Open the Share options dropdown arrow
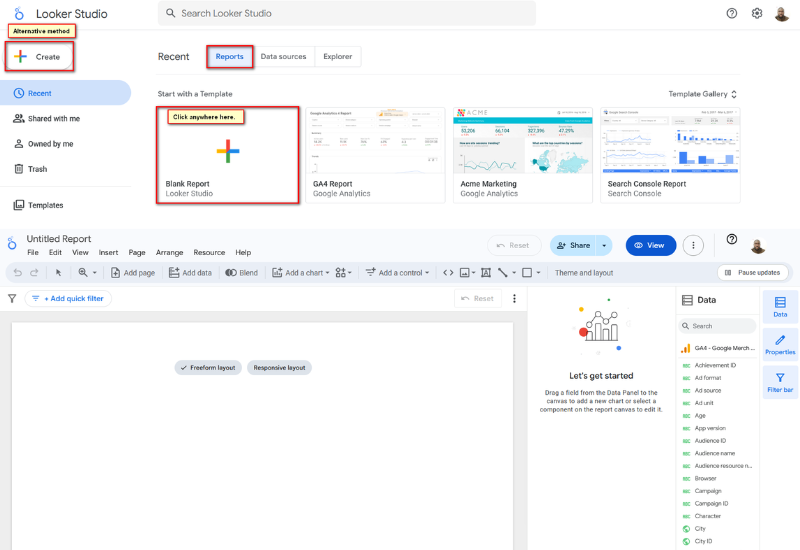The image size is (800, 550). click(x=604, y=245)
